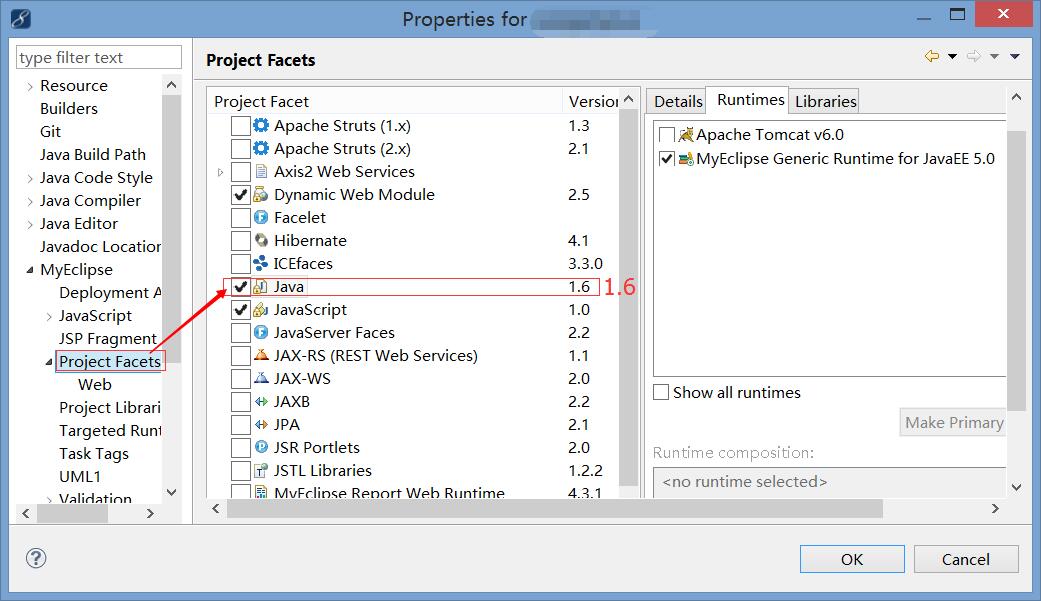Collapse the Project Facets tree node
The height and width of the screenshot is (601, 1041).
[x=49, y=362]
